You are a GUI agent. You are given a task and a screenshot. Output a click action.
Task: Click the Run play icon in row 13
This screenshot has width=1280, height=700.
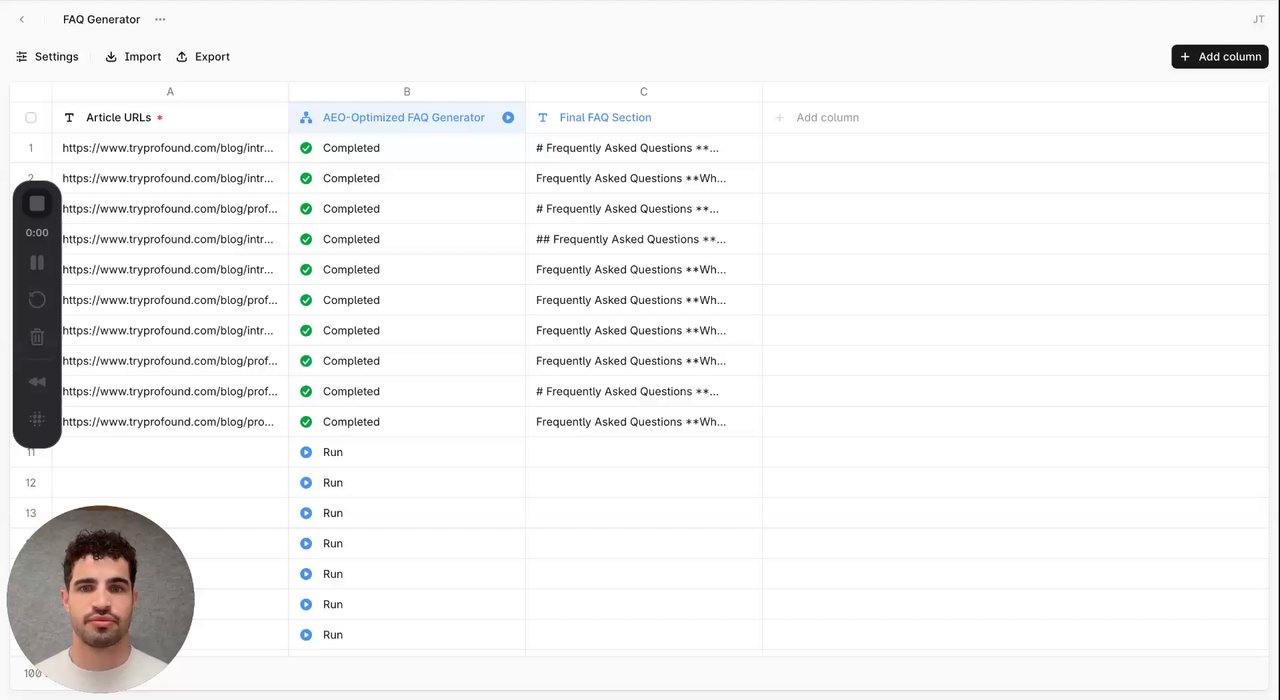point(306,513)
